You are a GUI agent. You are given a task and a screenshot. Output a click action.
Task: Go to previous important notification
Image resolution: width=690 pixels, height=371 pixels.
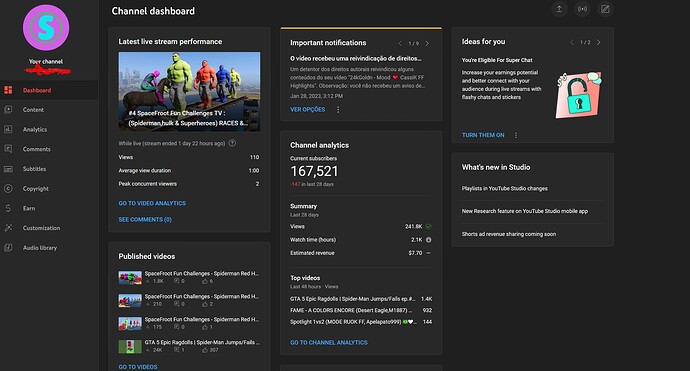coord(400,43)
